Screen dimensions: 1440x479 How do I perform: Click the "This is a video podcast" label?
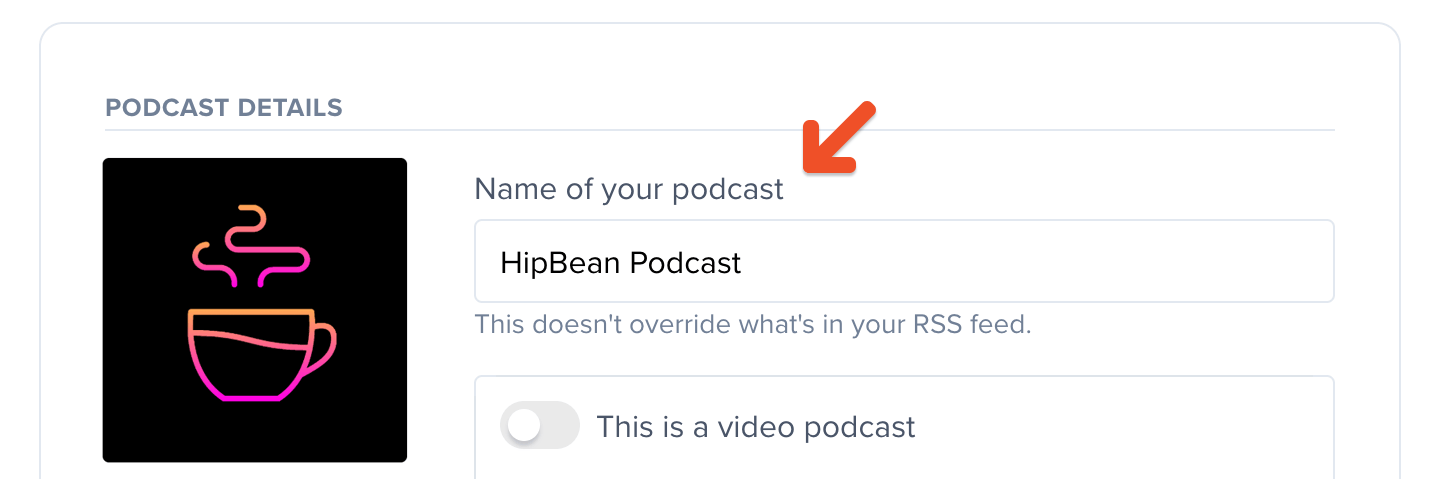756,427
